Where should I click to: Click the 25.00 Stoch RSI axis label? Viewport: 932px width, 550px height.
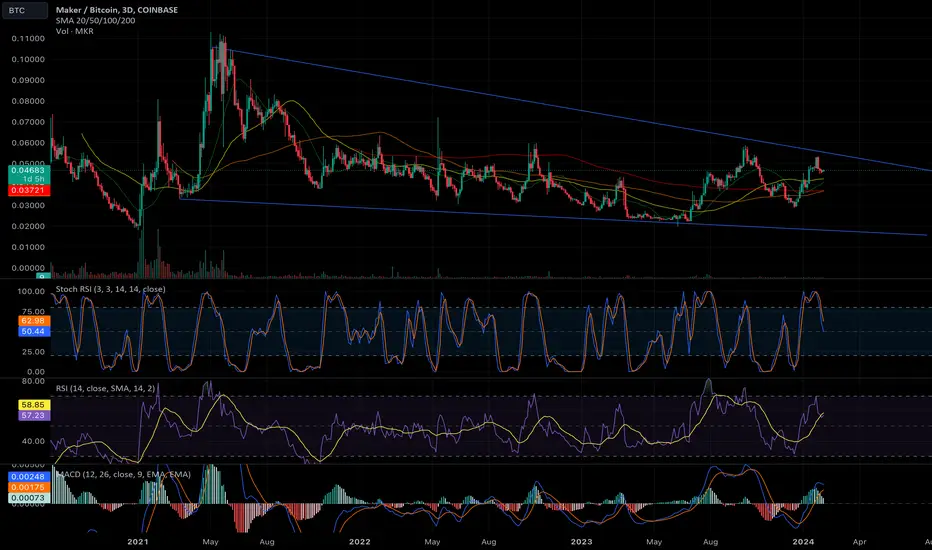pos(33,352)
